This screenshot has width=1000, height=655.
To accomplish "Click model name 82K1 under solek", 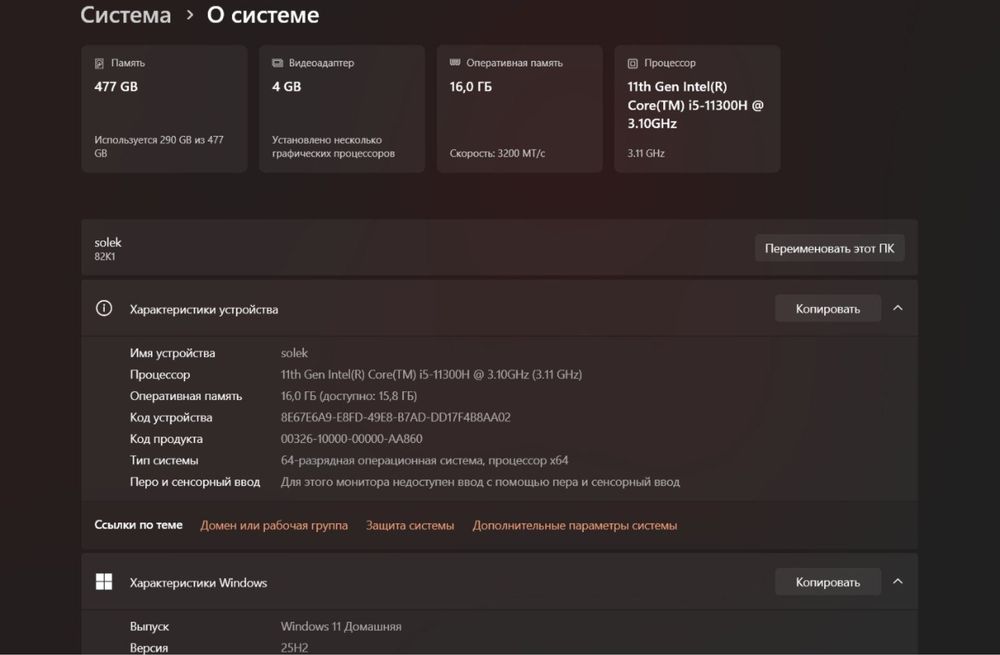I will [x=105, y=256].
